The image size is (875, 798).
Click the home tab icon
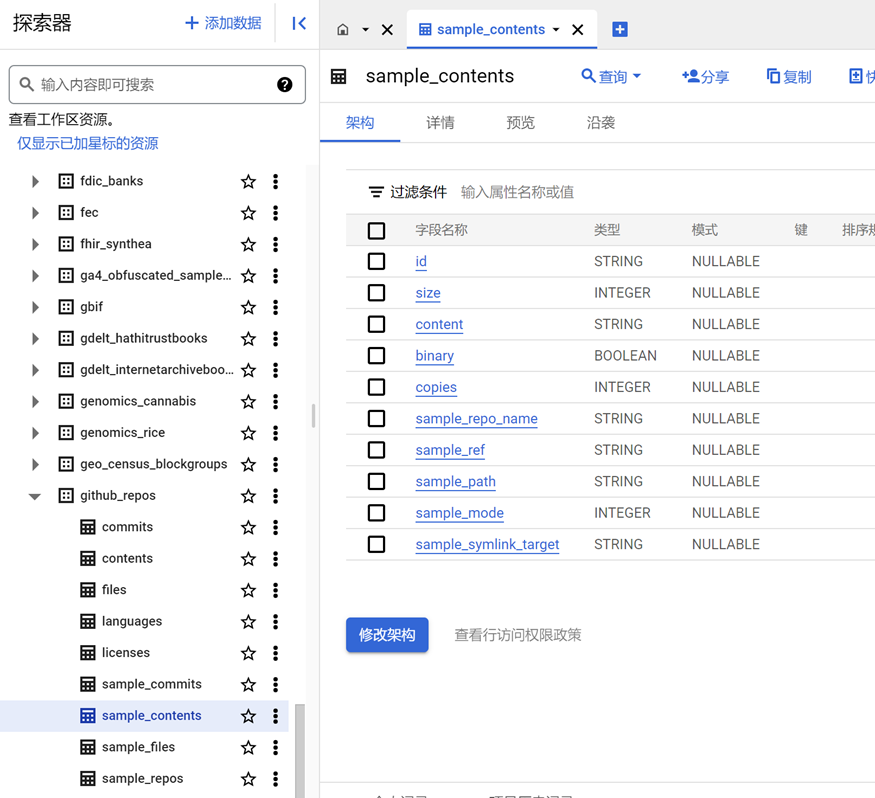tap(343, 30)
